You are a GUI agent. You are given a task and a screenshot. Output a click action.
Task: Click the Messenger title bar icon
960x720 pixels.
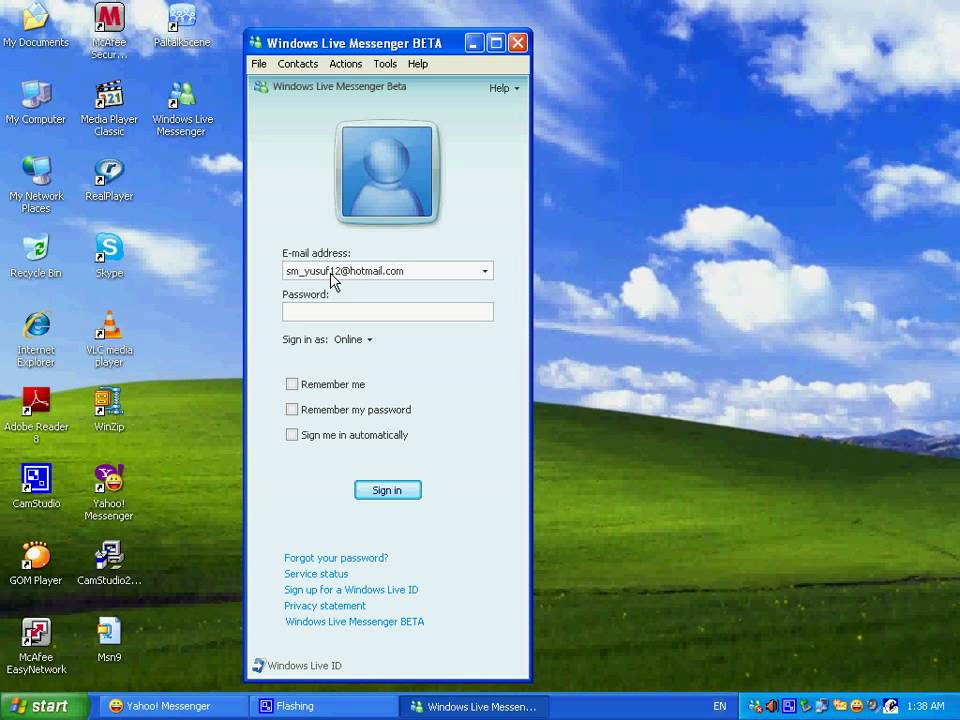(256, 42)
